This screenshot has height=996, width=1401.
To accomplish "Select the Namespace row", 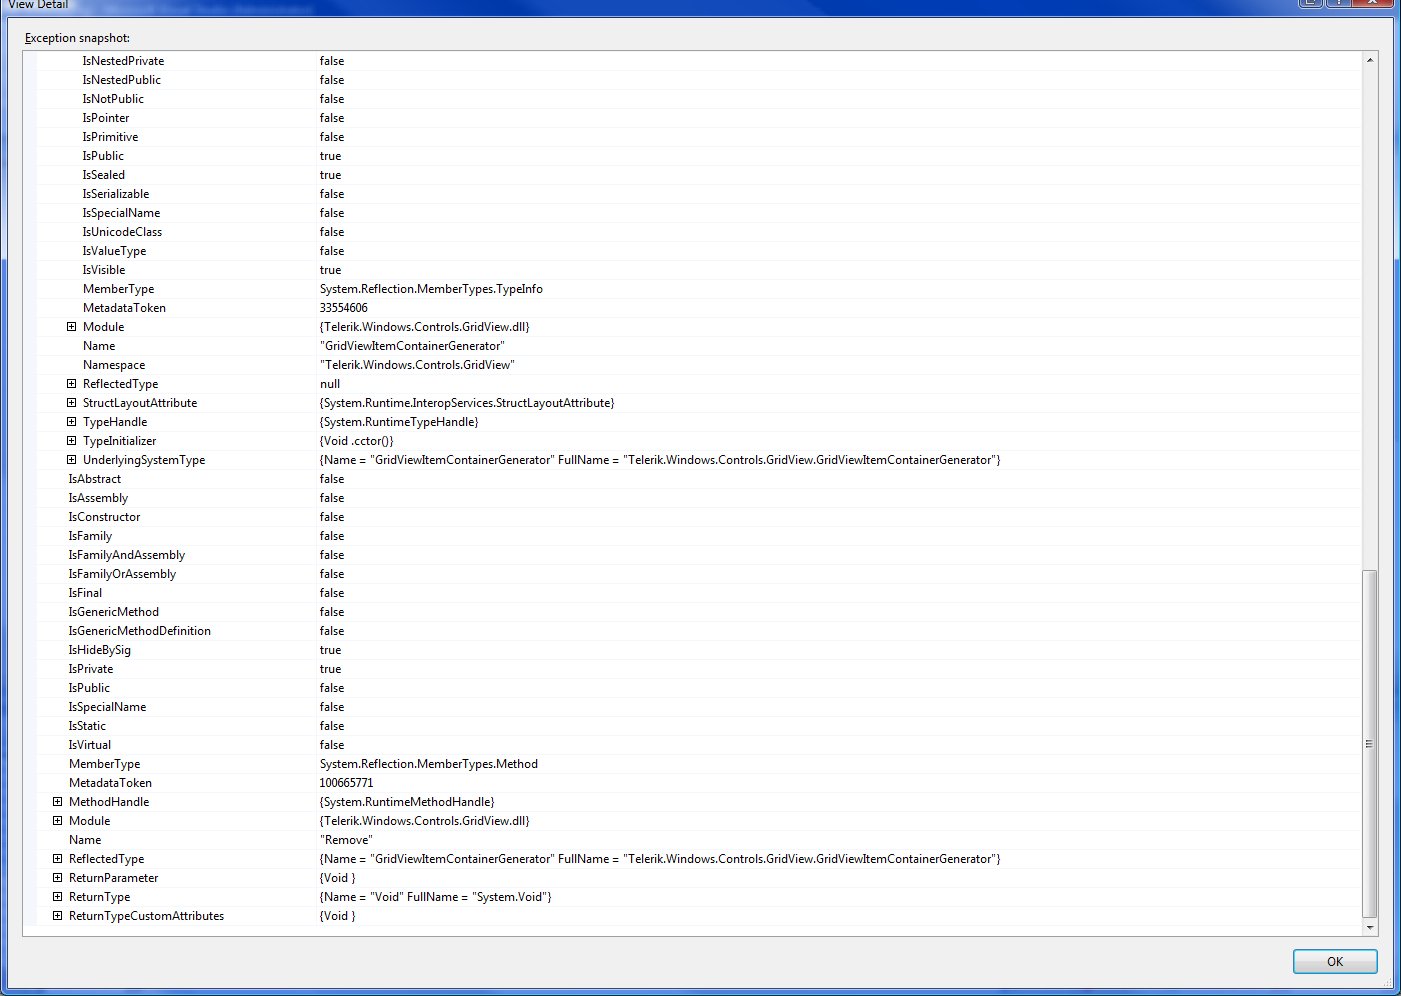I will (698, 365).
